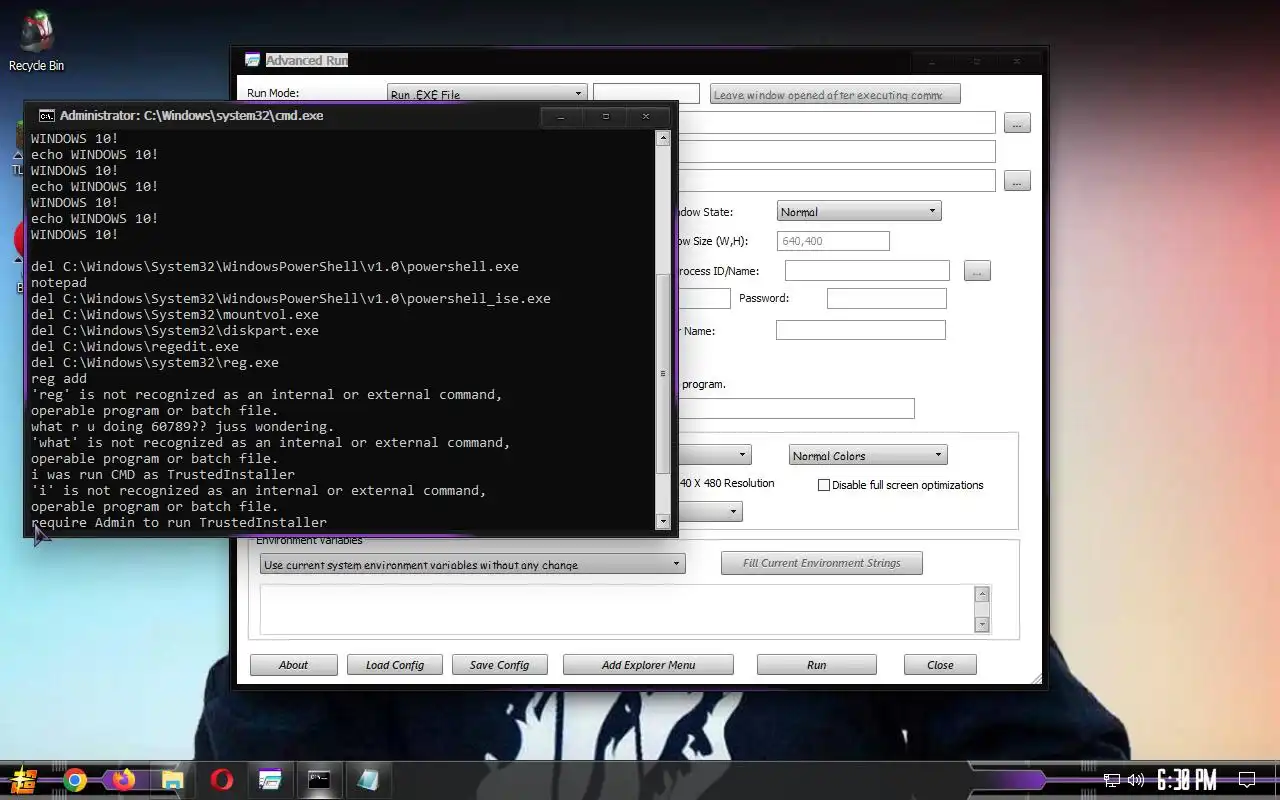Image resolution: width=1280 pixels, height=800 pixels.
Task: Open the notification center icon
Action: pos(1247,780)
